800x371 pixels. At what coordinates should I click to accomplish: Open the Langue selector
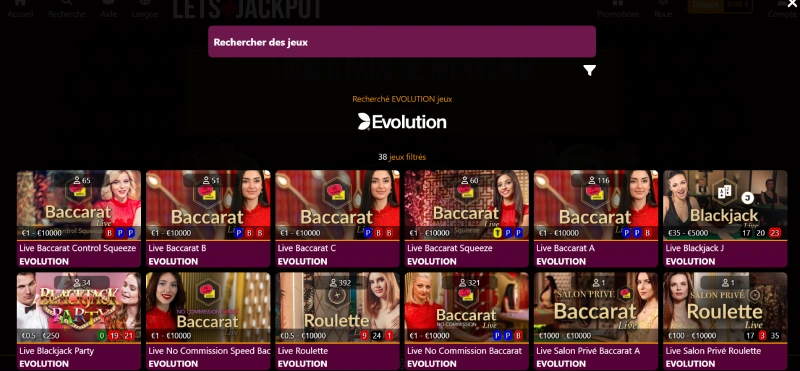(x=145, y=9)
